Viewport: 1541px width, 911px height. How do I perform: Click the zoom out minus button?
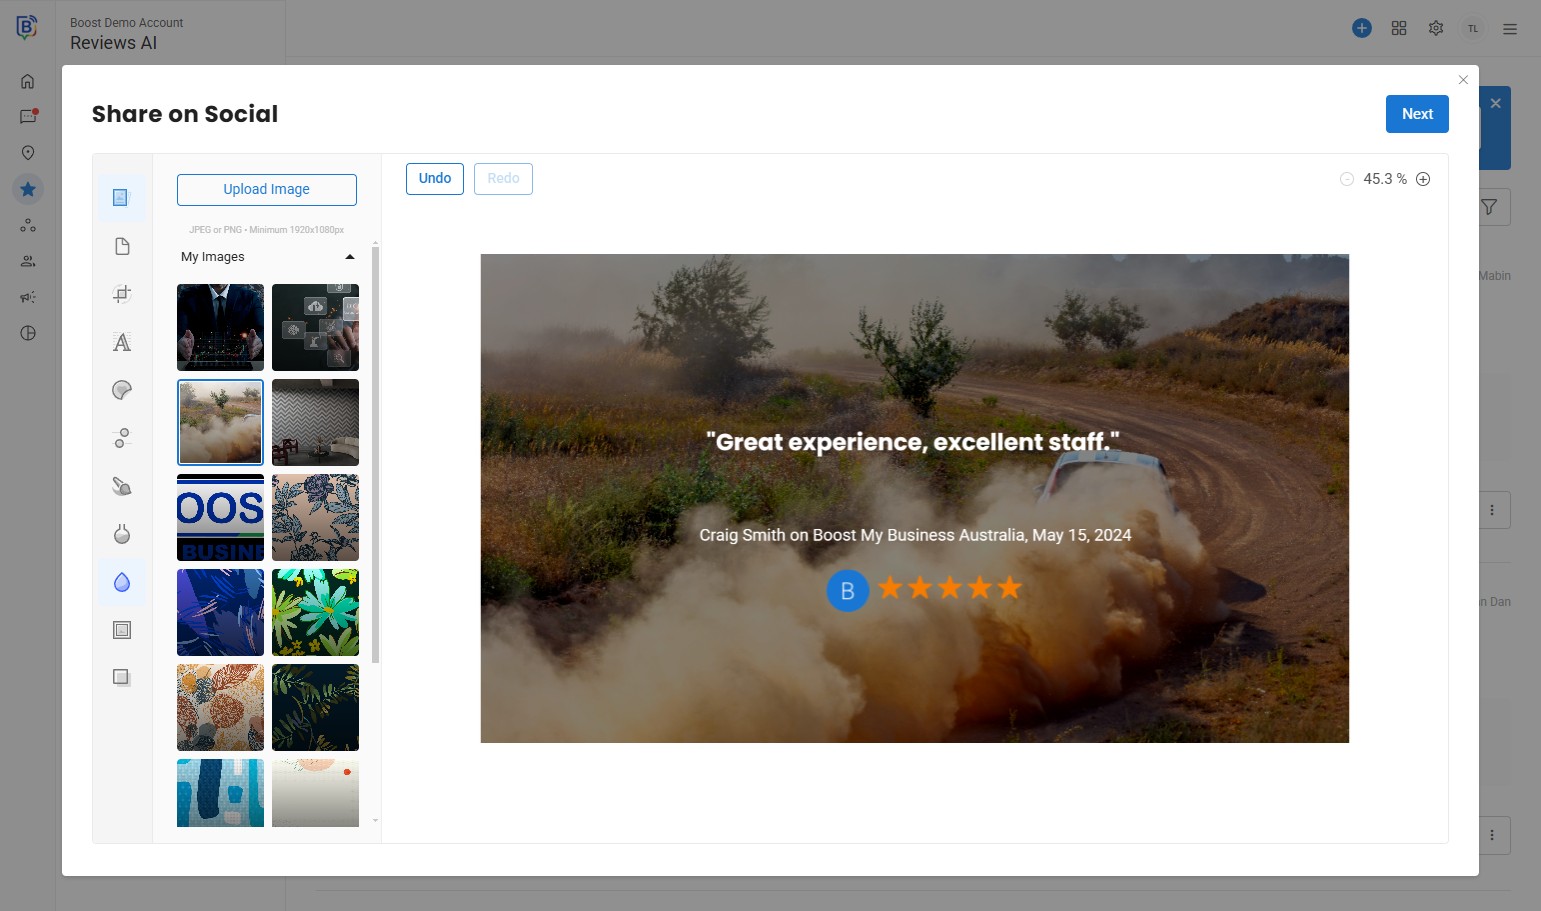tap(1347, 179)
